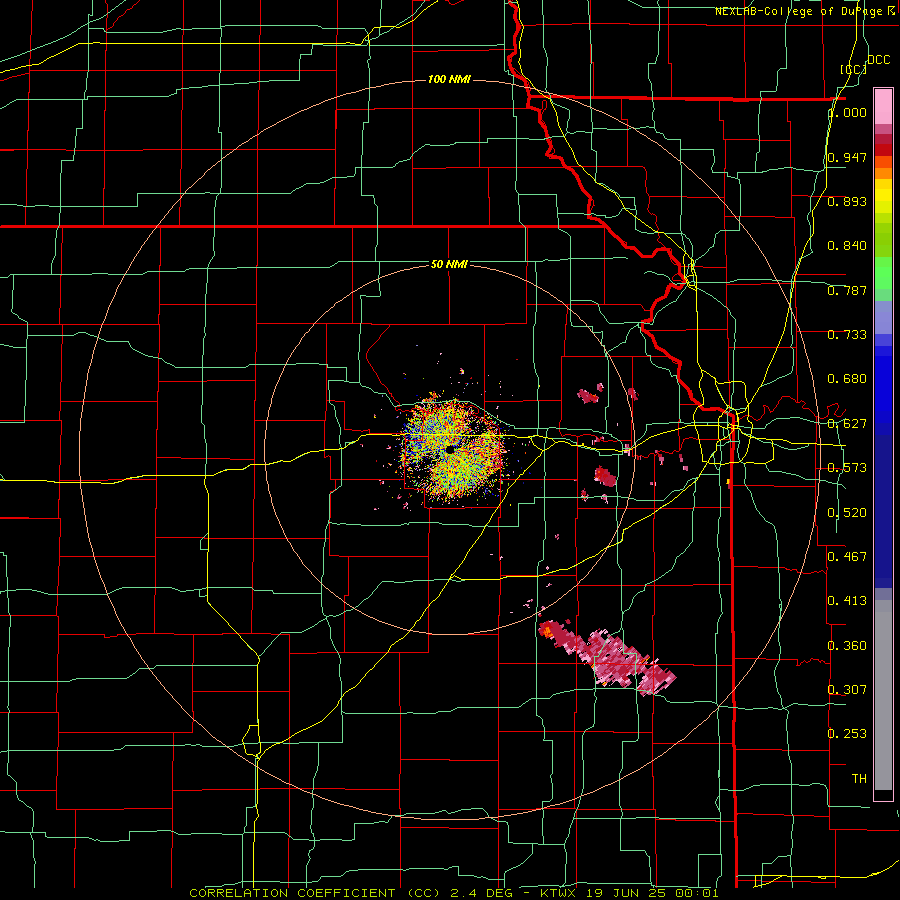Select the 0.360 legend value

tap(847, 646)
